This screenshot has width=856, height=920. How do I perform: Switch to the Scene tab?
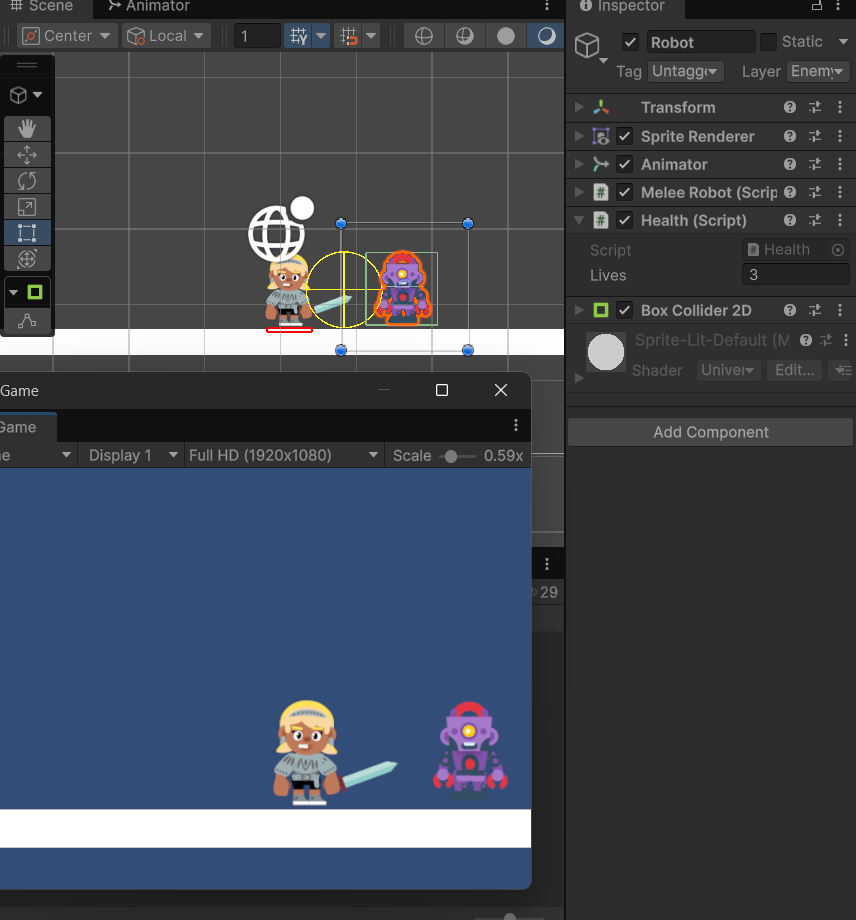(x=42, y=6)
